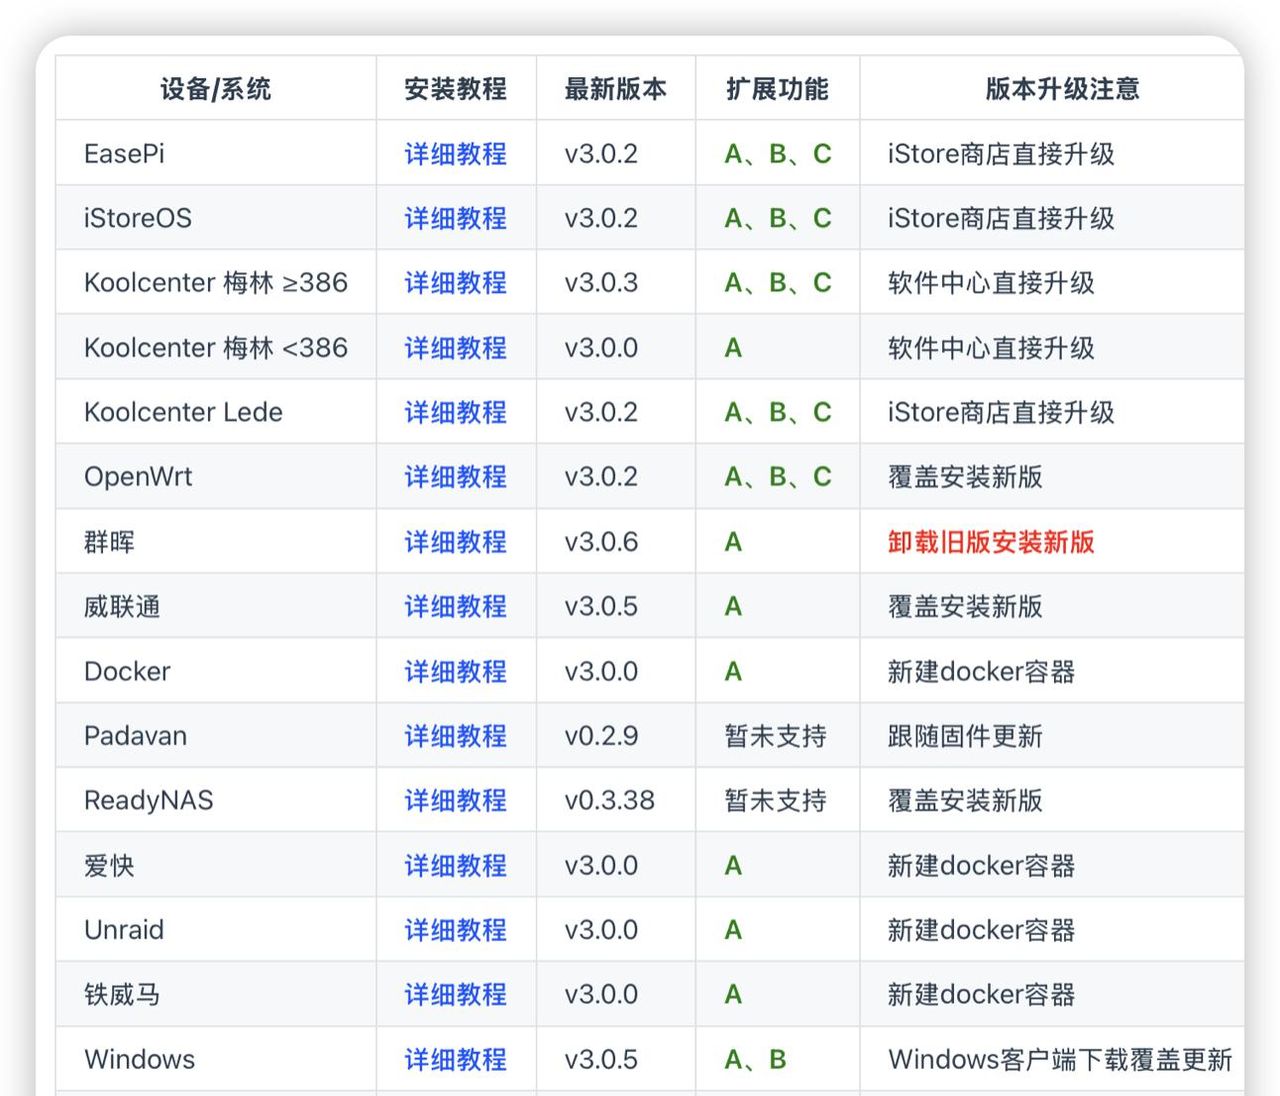Click the 扩展功能 column header
The width and height of the screenshot is (1280, 1096).
(777, 89)
